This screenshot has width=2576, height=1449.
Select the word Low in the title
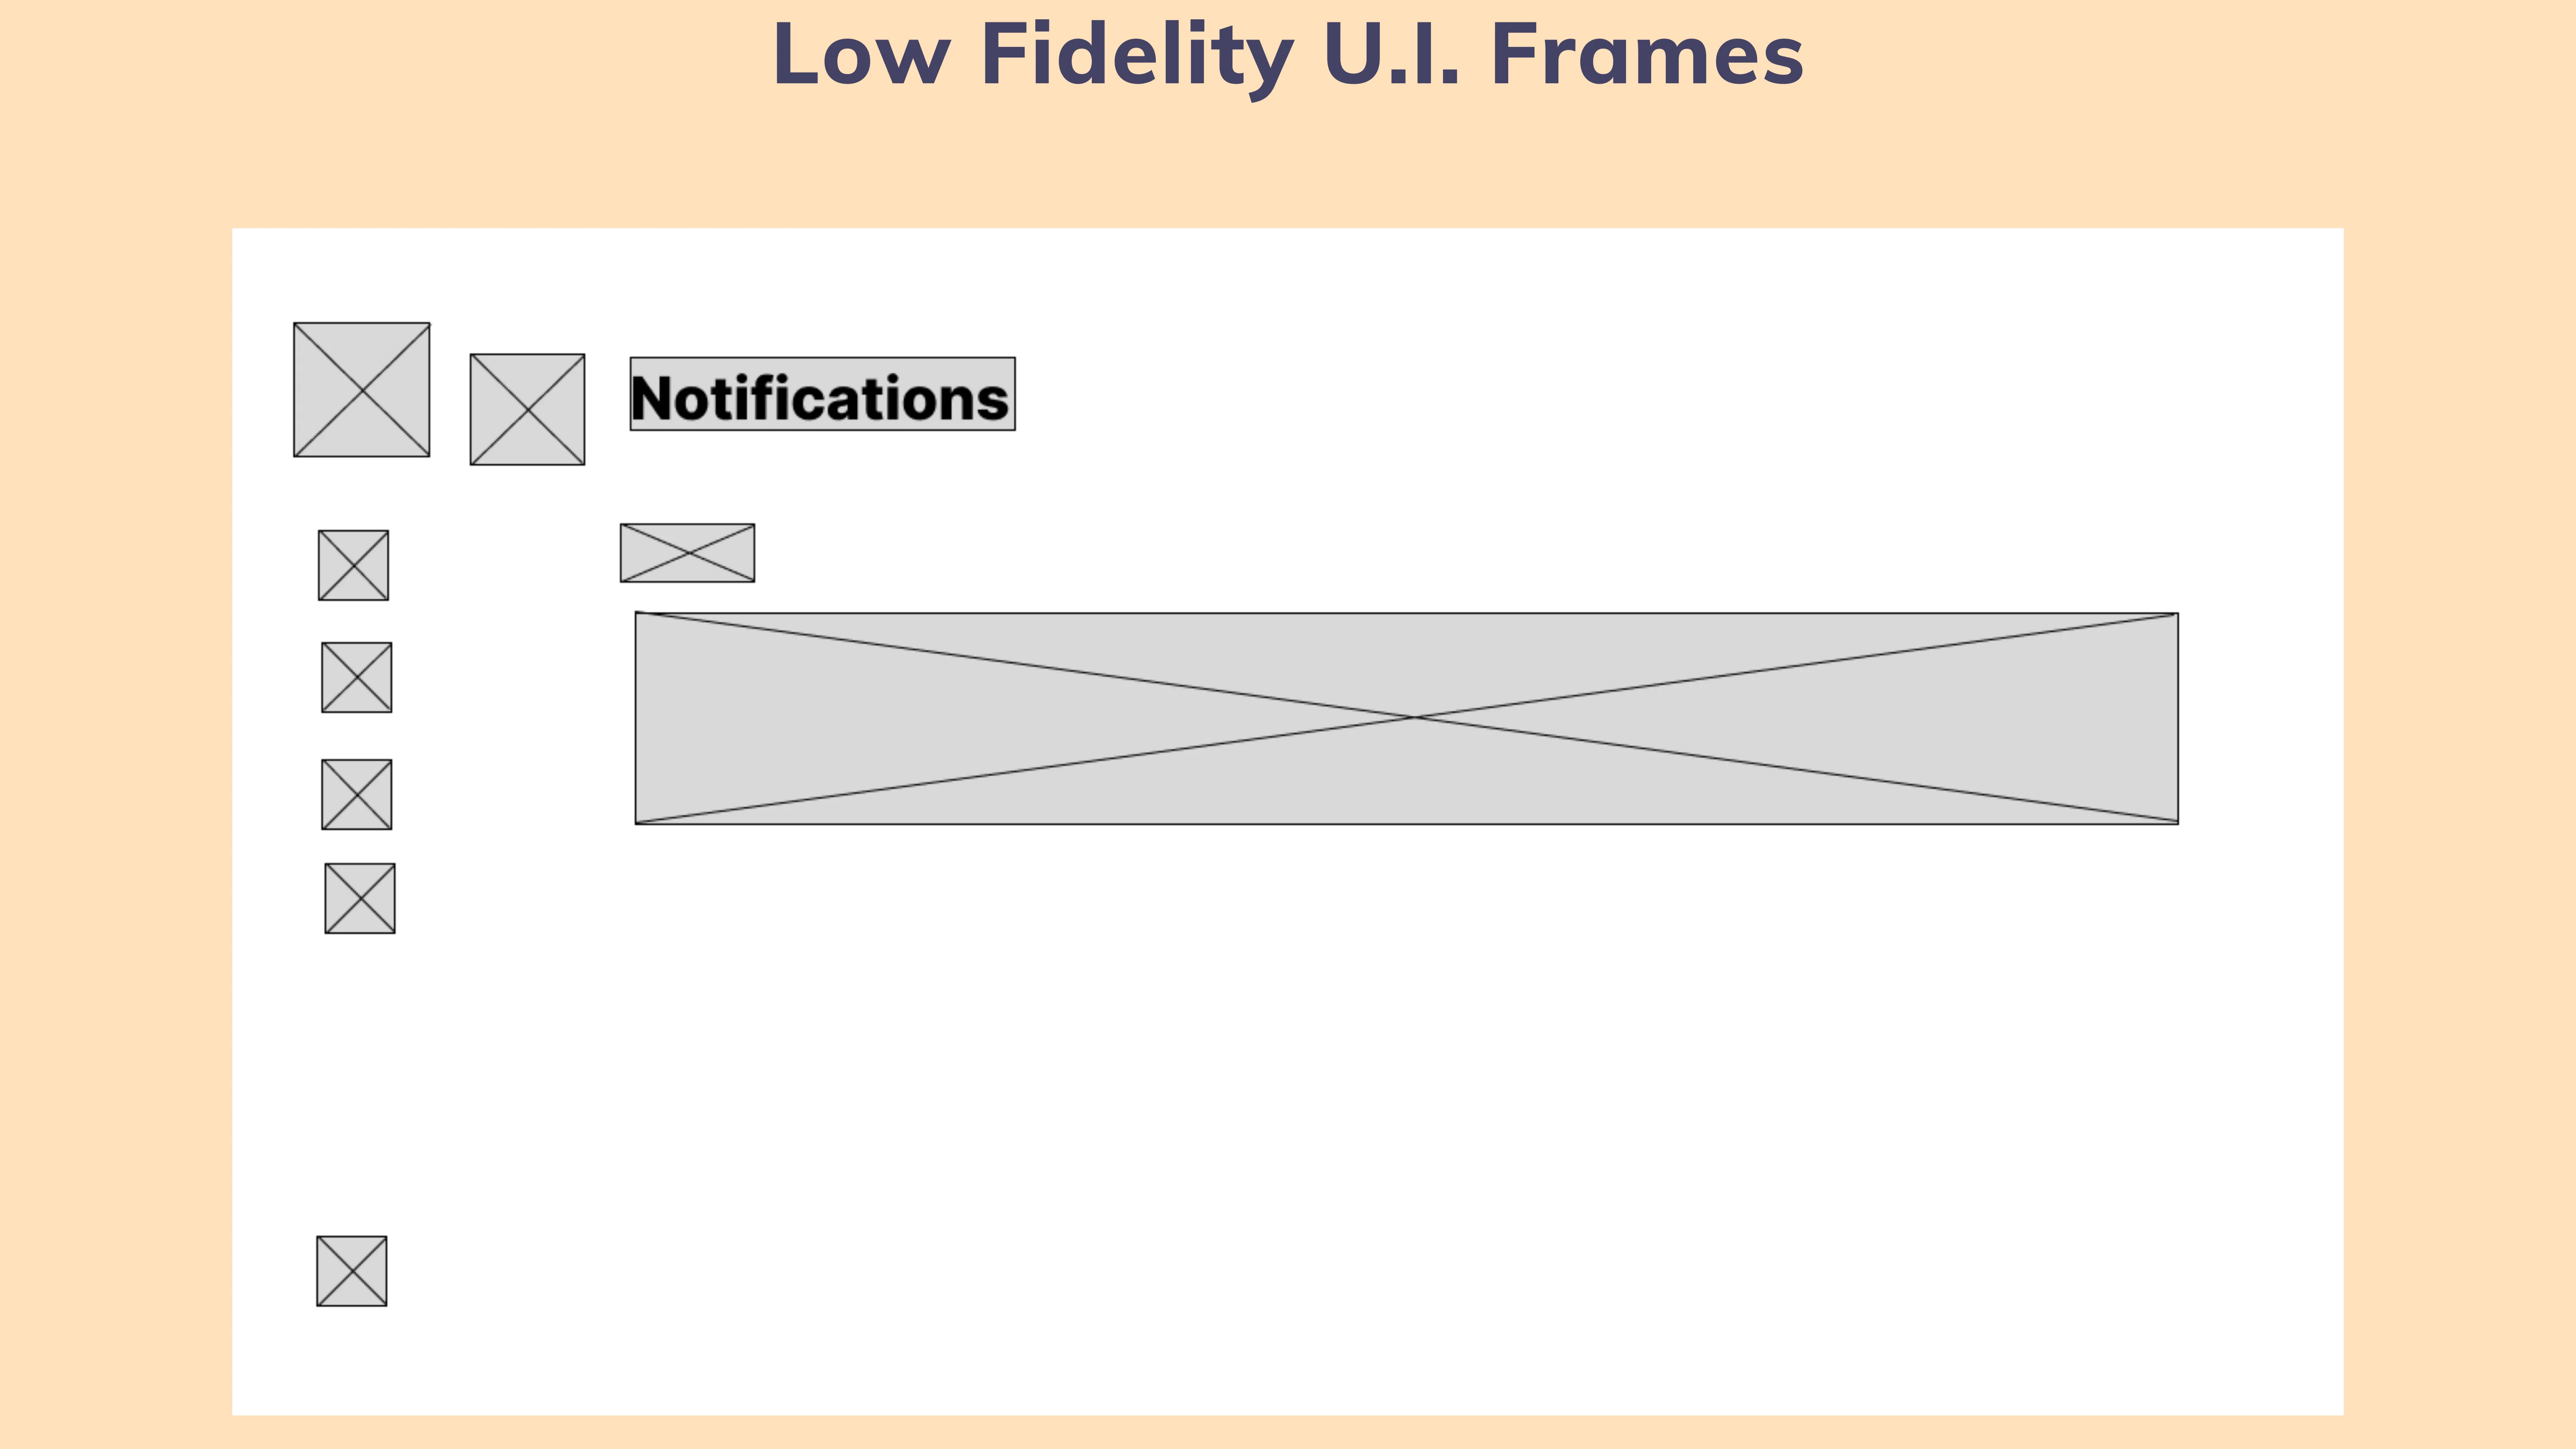click(x=861, y=55)
